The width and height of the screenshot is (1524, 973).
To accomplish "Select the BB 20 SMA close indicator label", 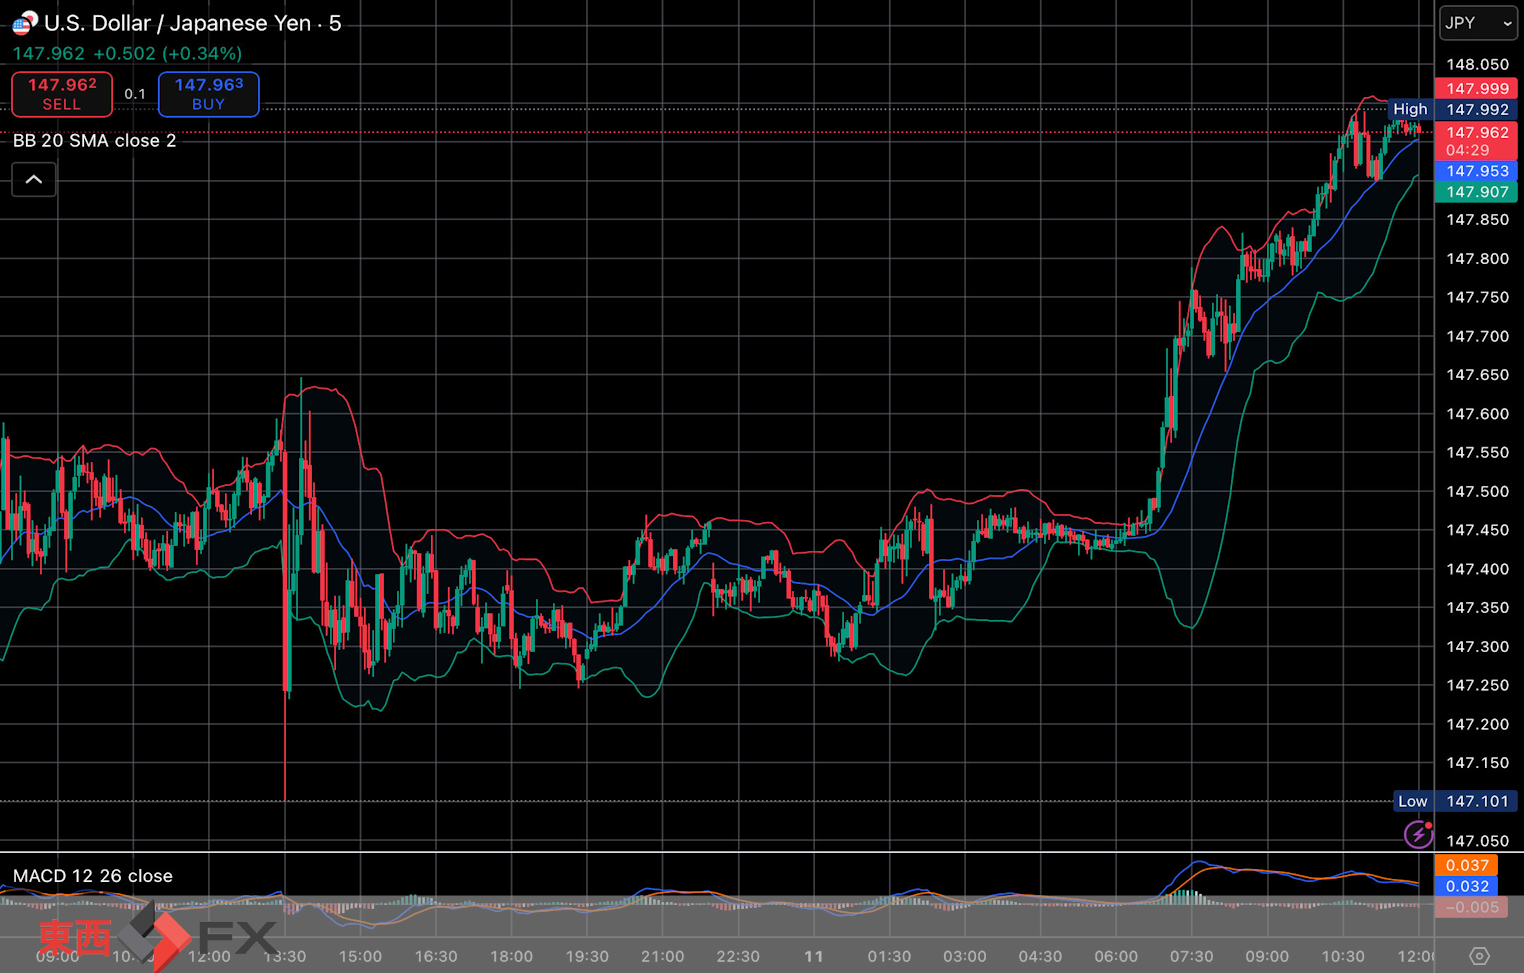I will click(x=95, y=141).
